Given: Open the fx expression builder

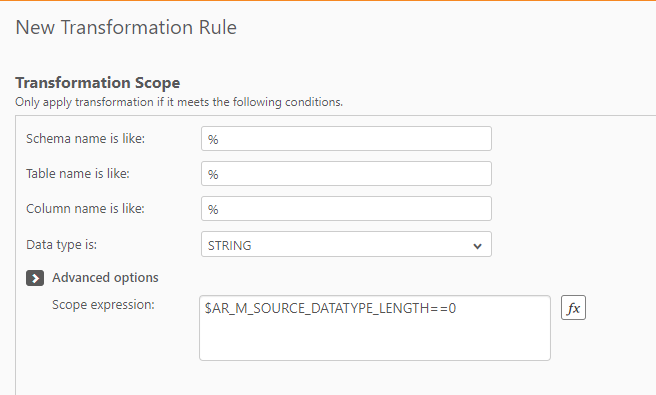Looking at the screenshot, I should pyautogui.click(x=573, y=308).
